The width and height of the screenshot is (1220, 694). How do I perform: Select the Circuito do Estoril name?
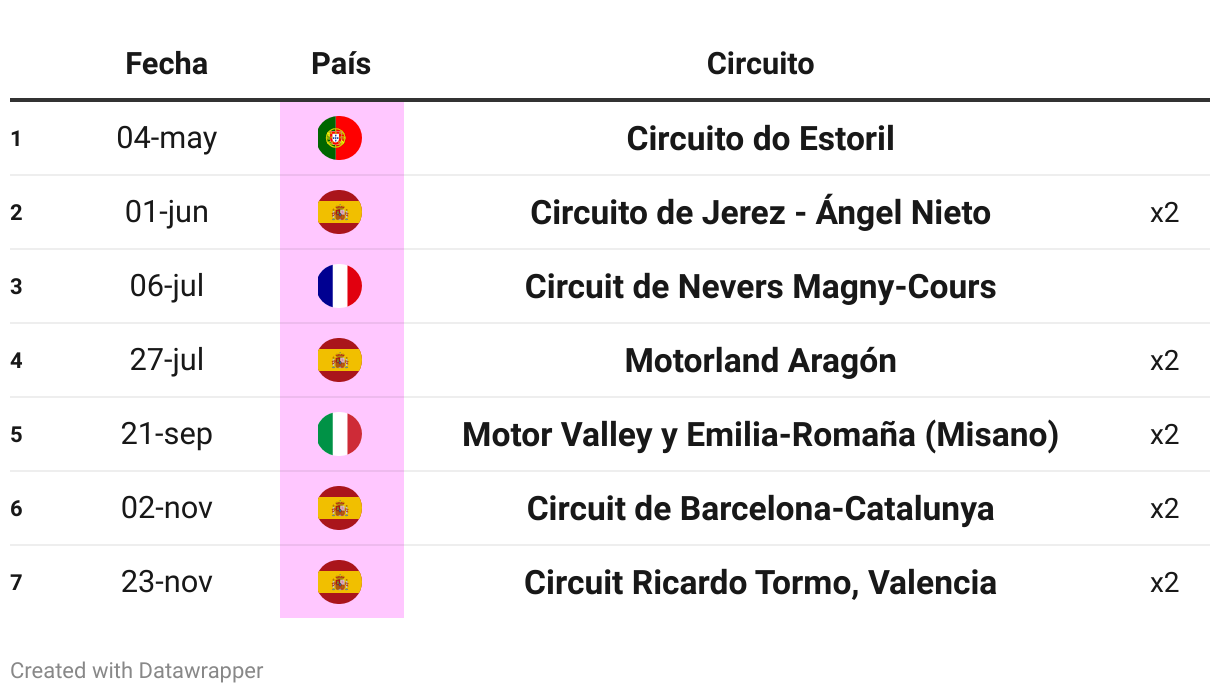(x=760, y=138)
